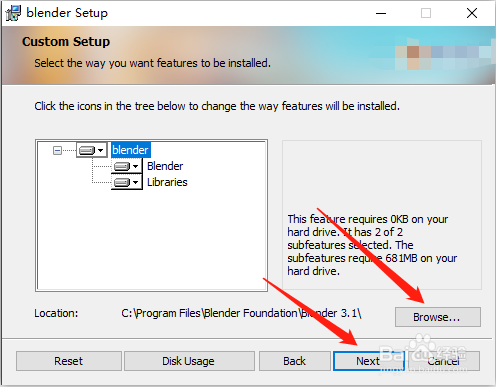Click the blender Setup installer icon in title bar
This screenshot has height=387, width=496.
tap(13, 13)
